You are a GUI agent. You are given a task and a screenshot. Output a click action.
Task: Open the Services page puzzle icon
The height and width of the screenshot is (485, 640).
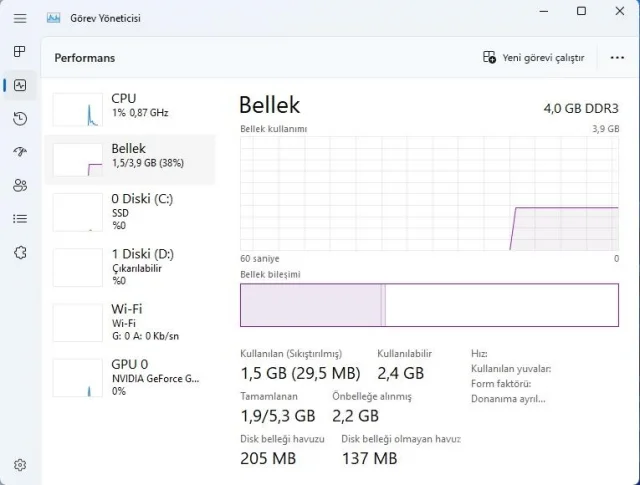pyautogui.click(x=20, y=251)
